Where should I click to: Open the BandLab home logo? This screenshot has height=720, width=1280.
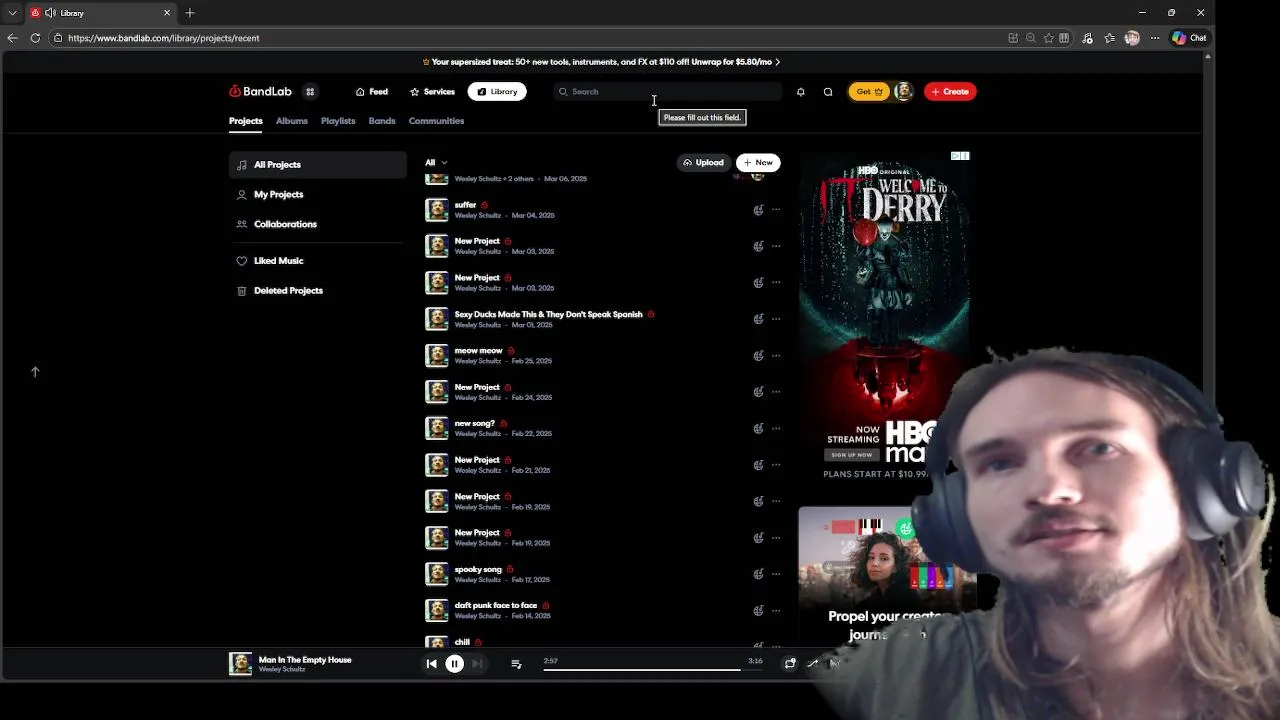[260, 91]
